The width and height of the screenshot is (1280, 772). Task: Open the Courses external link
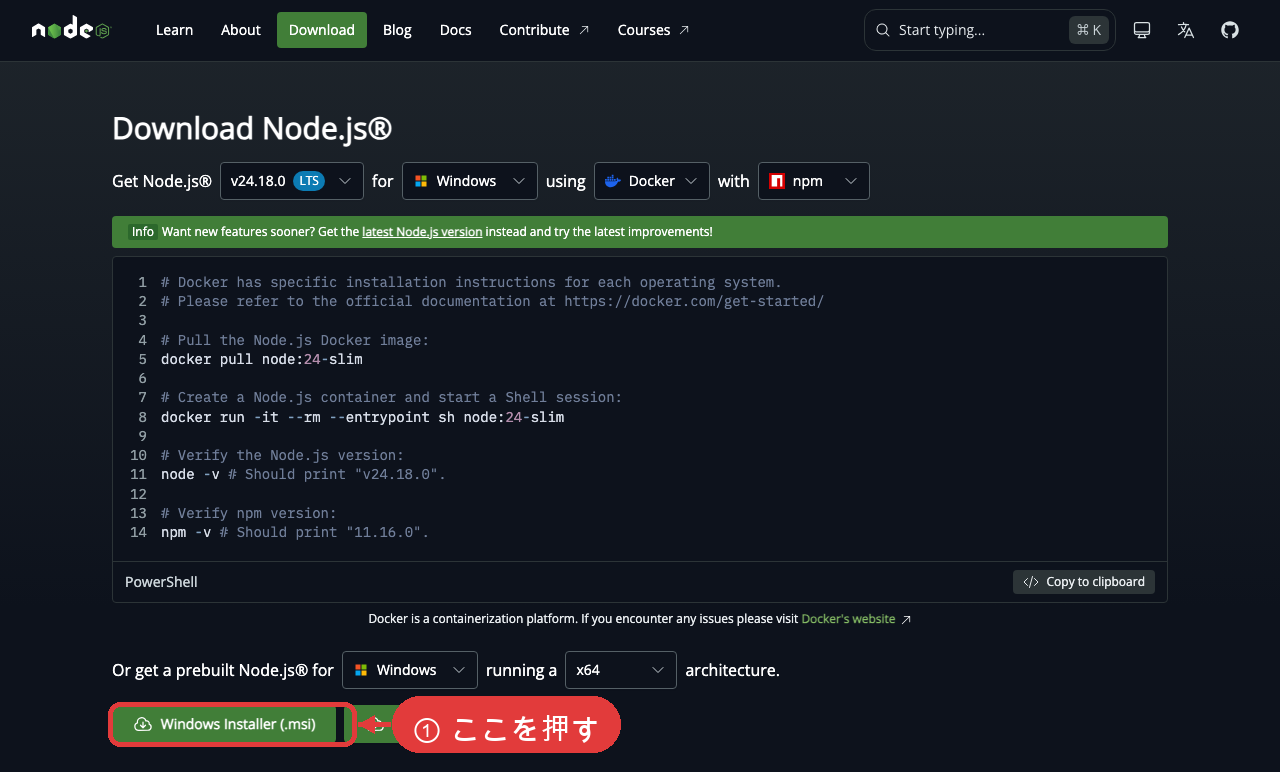[654, 30]
